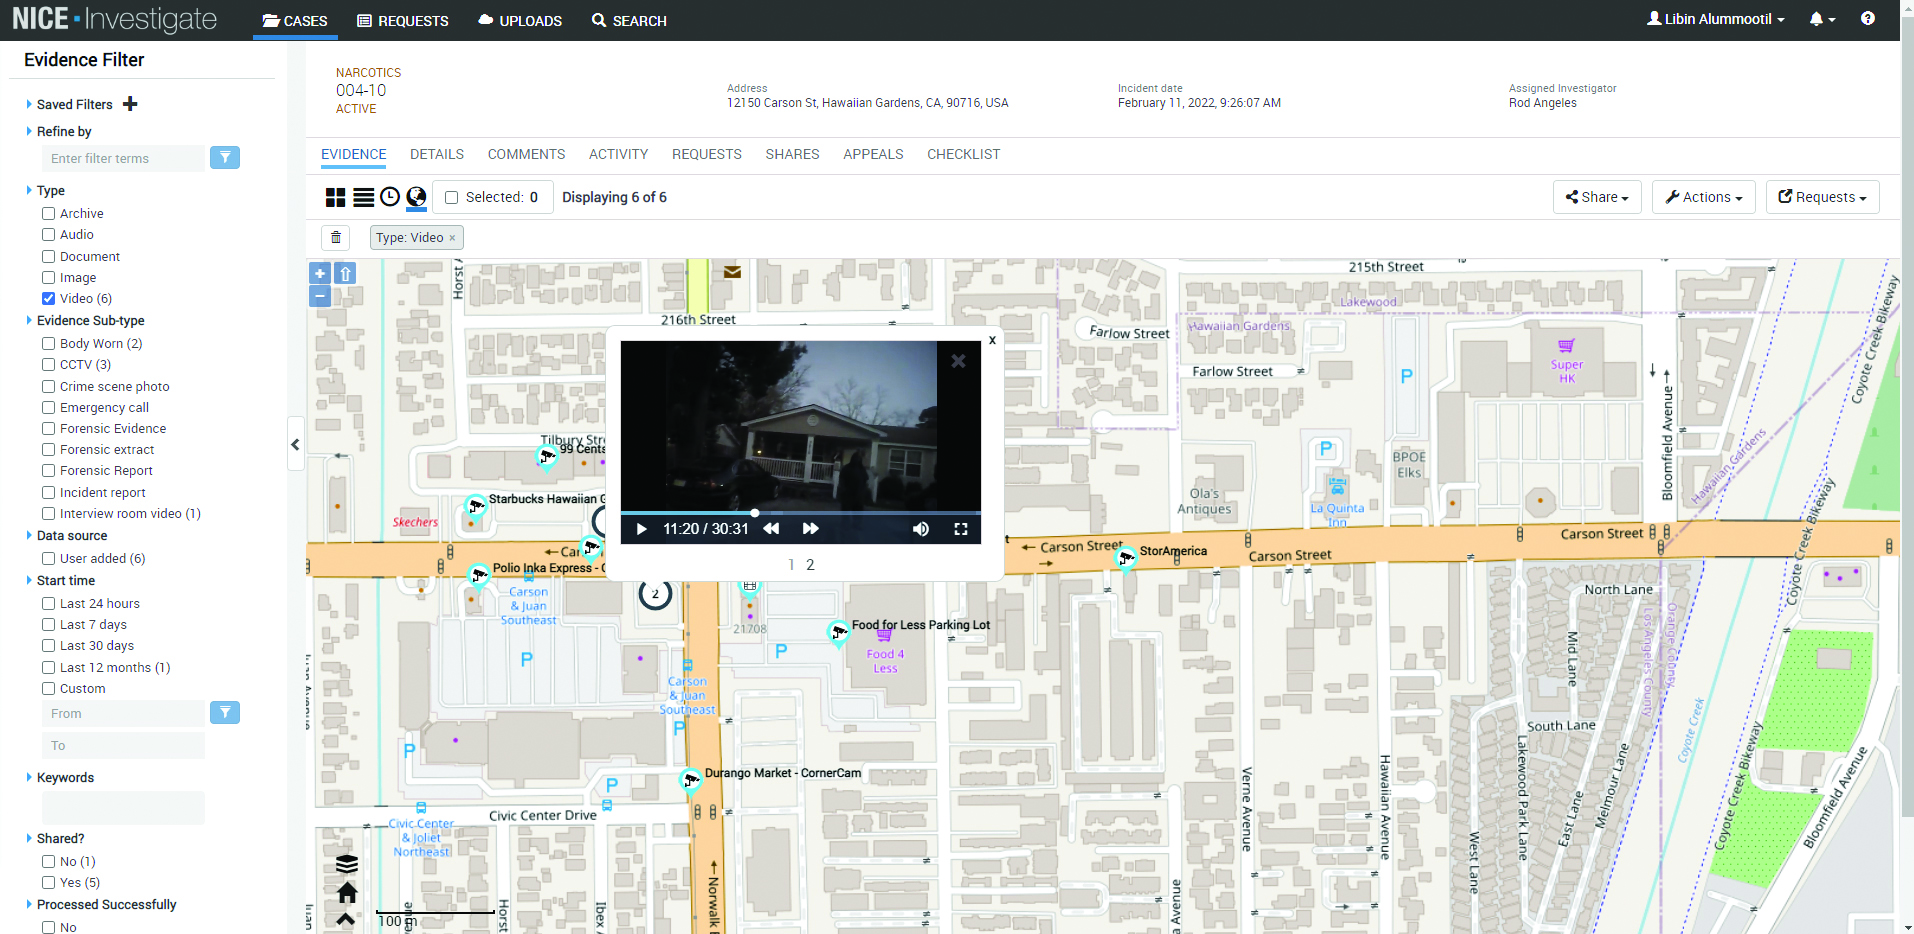Enable the Video type filter checkbox

(x=48, y=298)
